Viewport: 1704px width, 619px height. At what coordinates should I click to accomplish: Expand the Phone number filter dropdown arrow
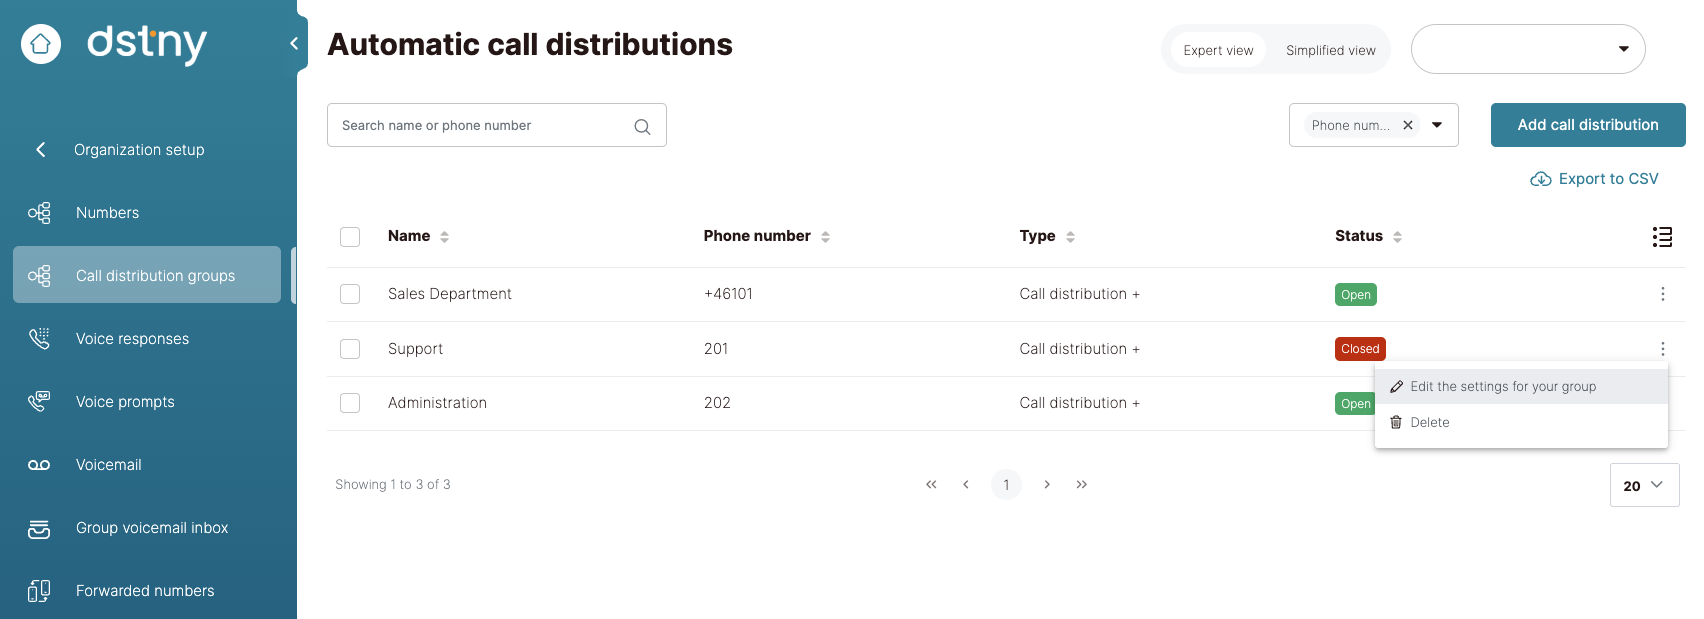tap(1437, 125)
